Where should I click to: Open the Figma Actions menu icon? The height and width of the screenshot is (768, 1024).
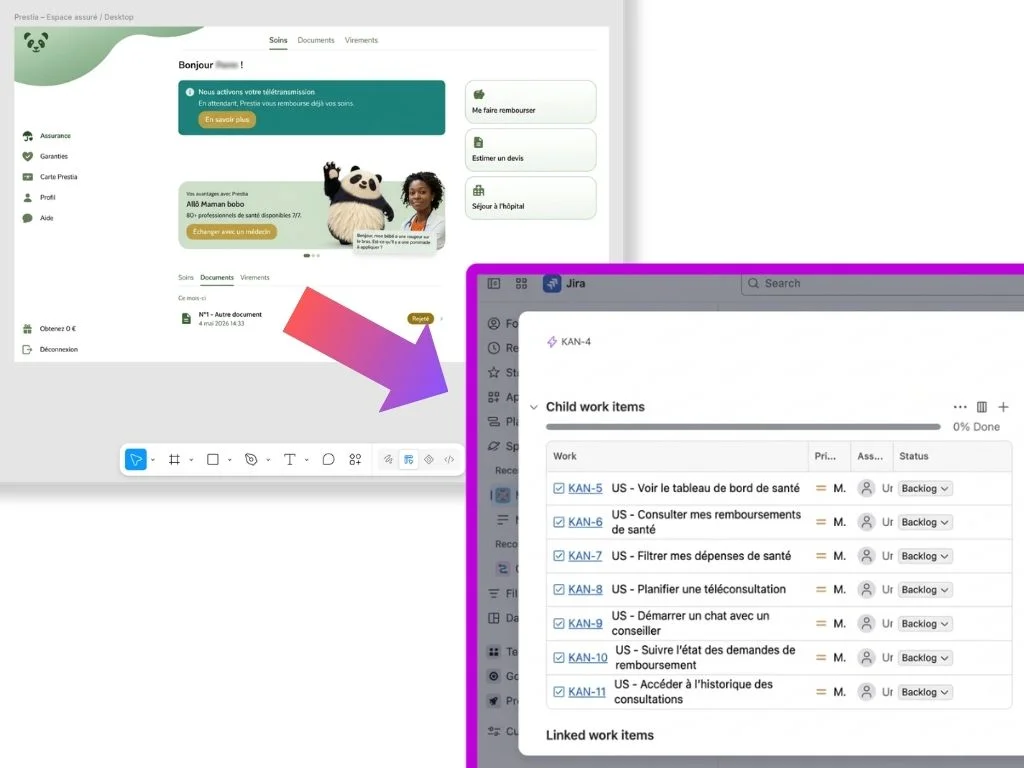355,460
